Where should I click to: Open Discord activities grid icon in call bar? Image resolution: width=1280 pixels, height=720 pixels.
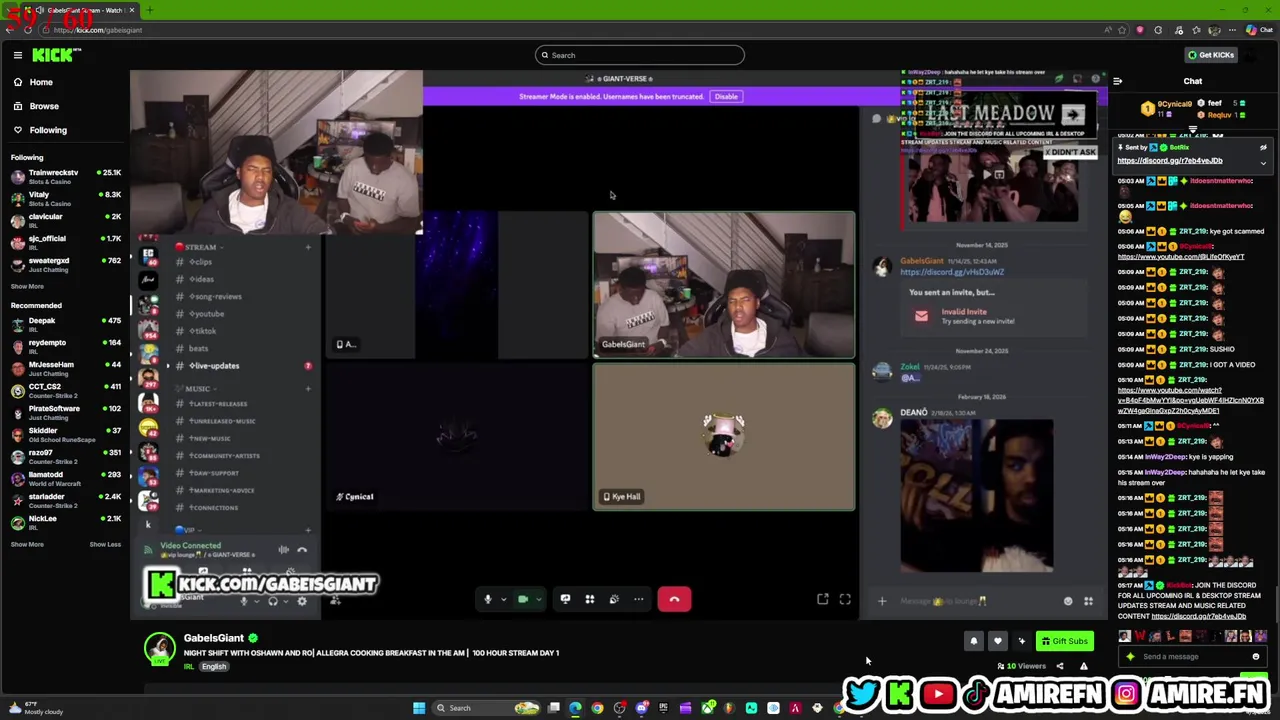click(x=590, y=599)
